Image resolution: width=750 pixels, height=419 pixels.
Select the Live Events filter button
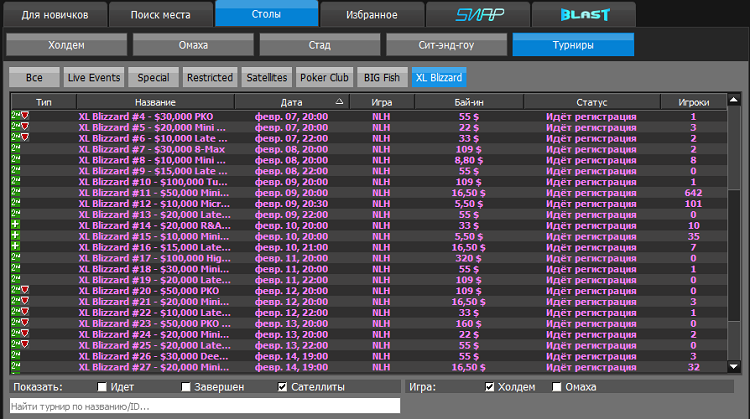point(94,77)
